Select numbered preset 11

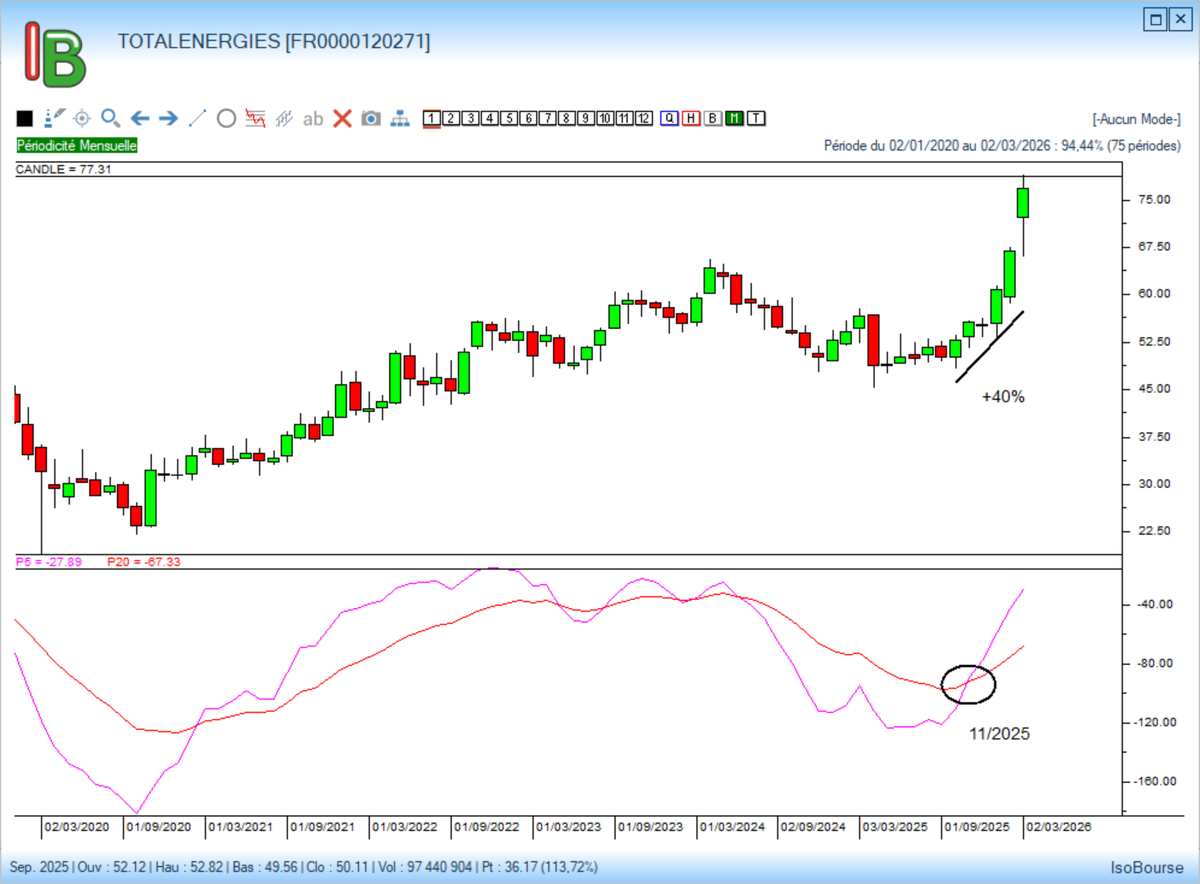pyautogui.click(x=624, y=119)
